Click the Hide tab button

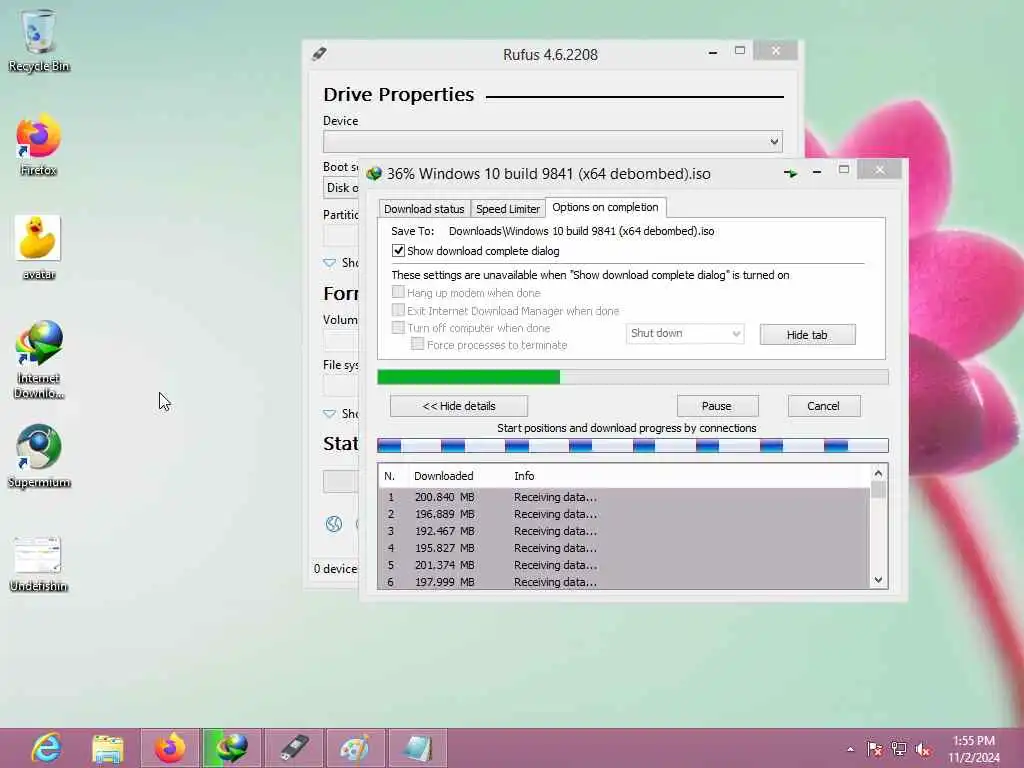click(x=807, y=334)
